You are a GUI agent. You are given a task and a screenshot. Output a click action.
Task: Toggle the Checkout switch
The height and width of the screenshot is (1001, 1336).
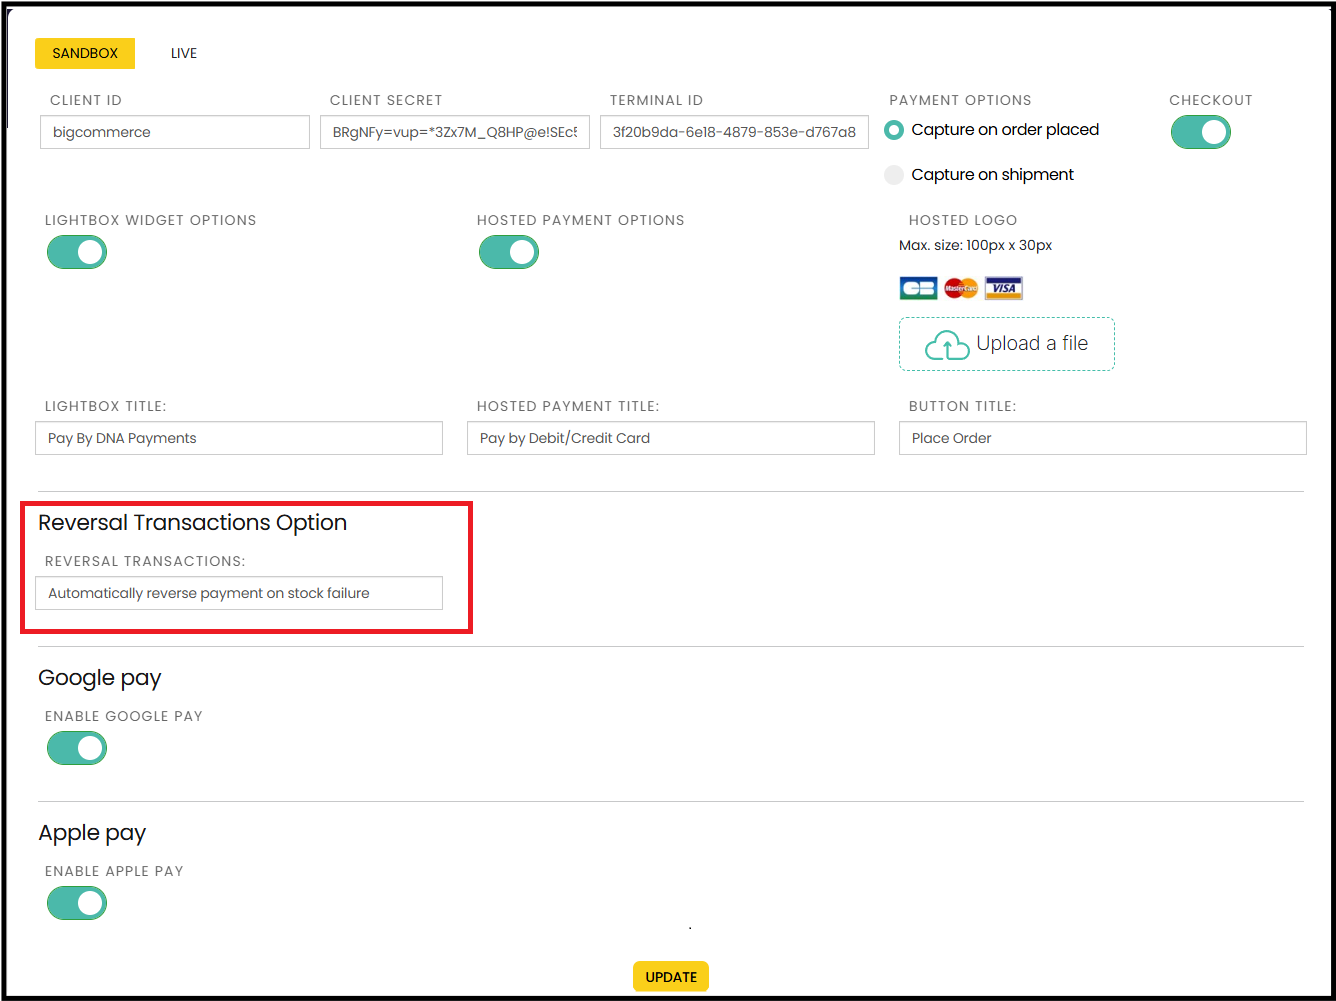point(1200,132)
